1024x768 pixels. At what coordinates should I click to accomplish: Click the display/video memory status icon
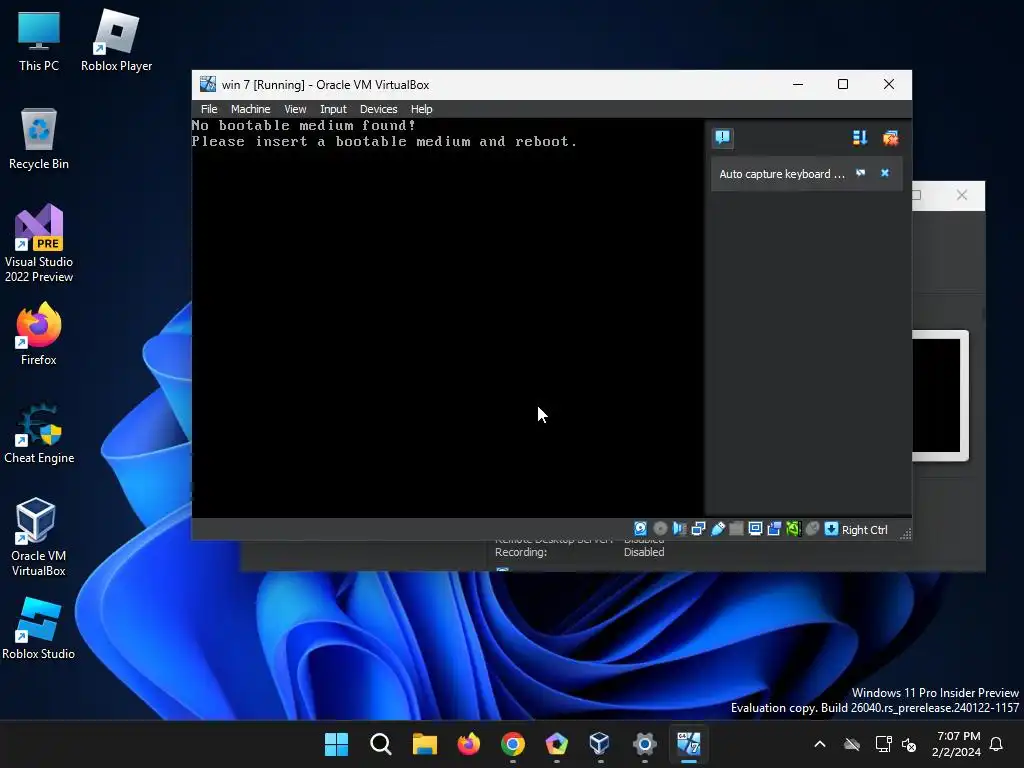(755, 528)
